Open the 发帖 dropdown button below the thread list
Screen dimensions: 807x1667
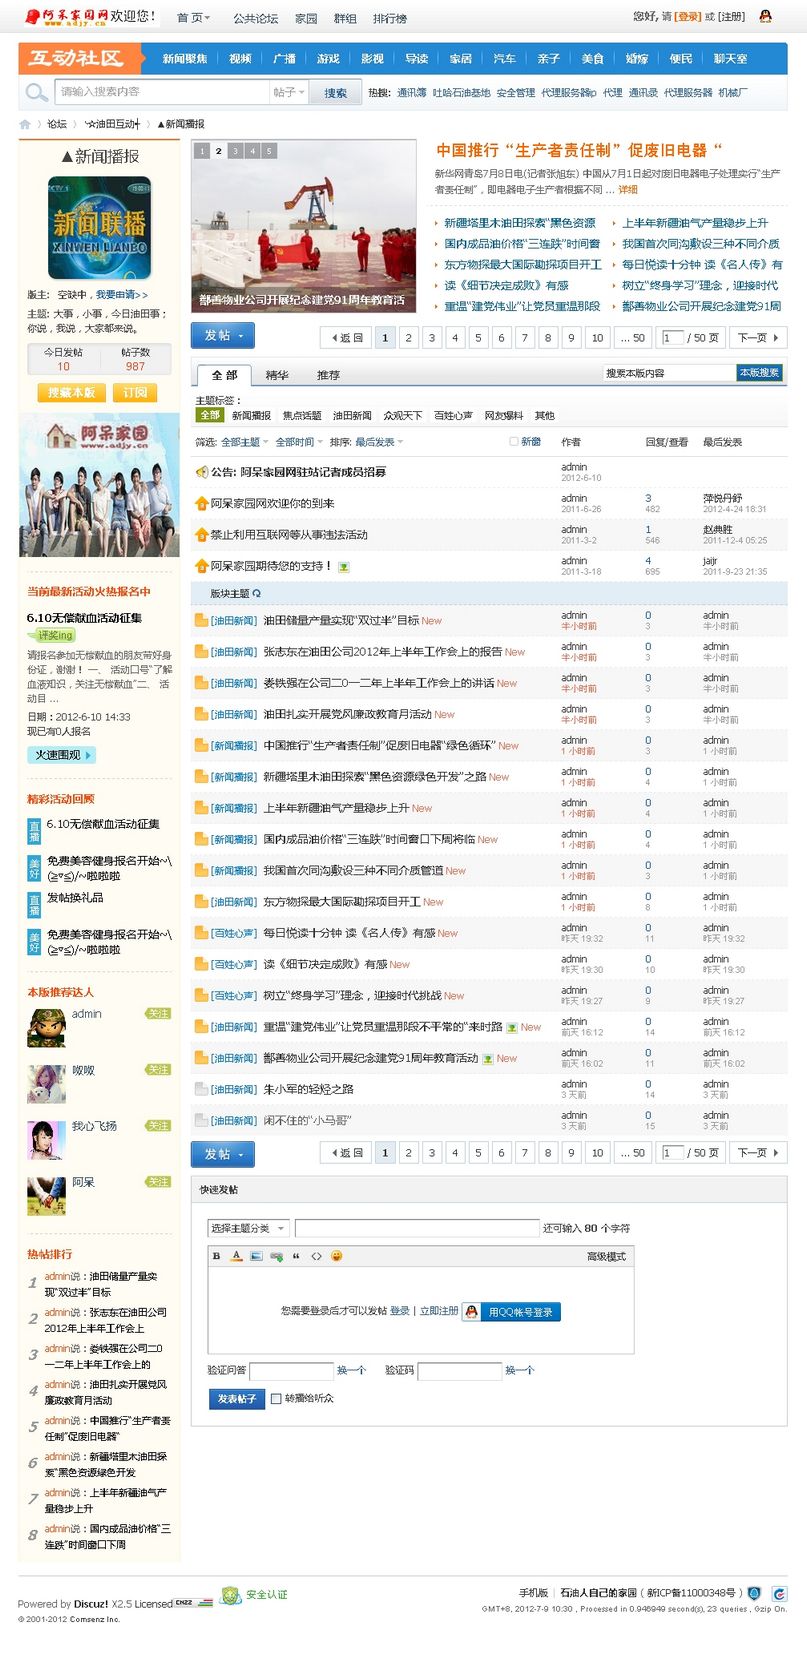pos(223,1153)
